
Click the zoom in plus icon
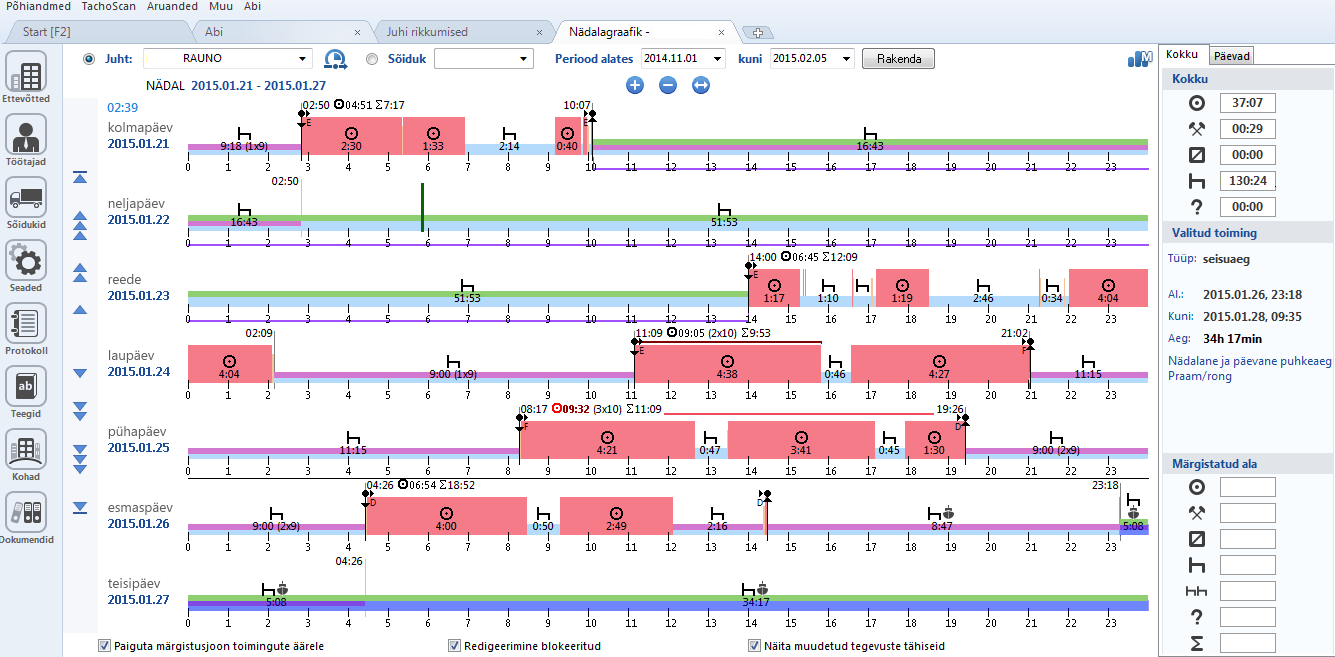[635, 86]
